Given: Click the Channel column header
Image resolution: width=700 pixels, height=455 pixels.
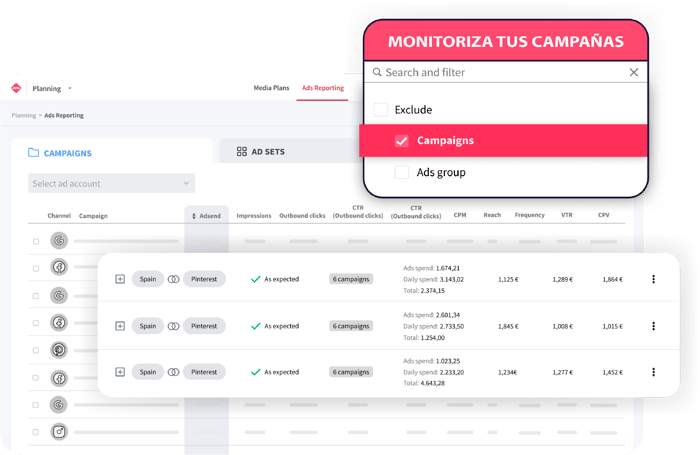Looking at the screenshot, I should [x=59, y=216].
